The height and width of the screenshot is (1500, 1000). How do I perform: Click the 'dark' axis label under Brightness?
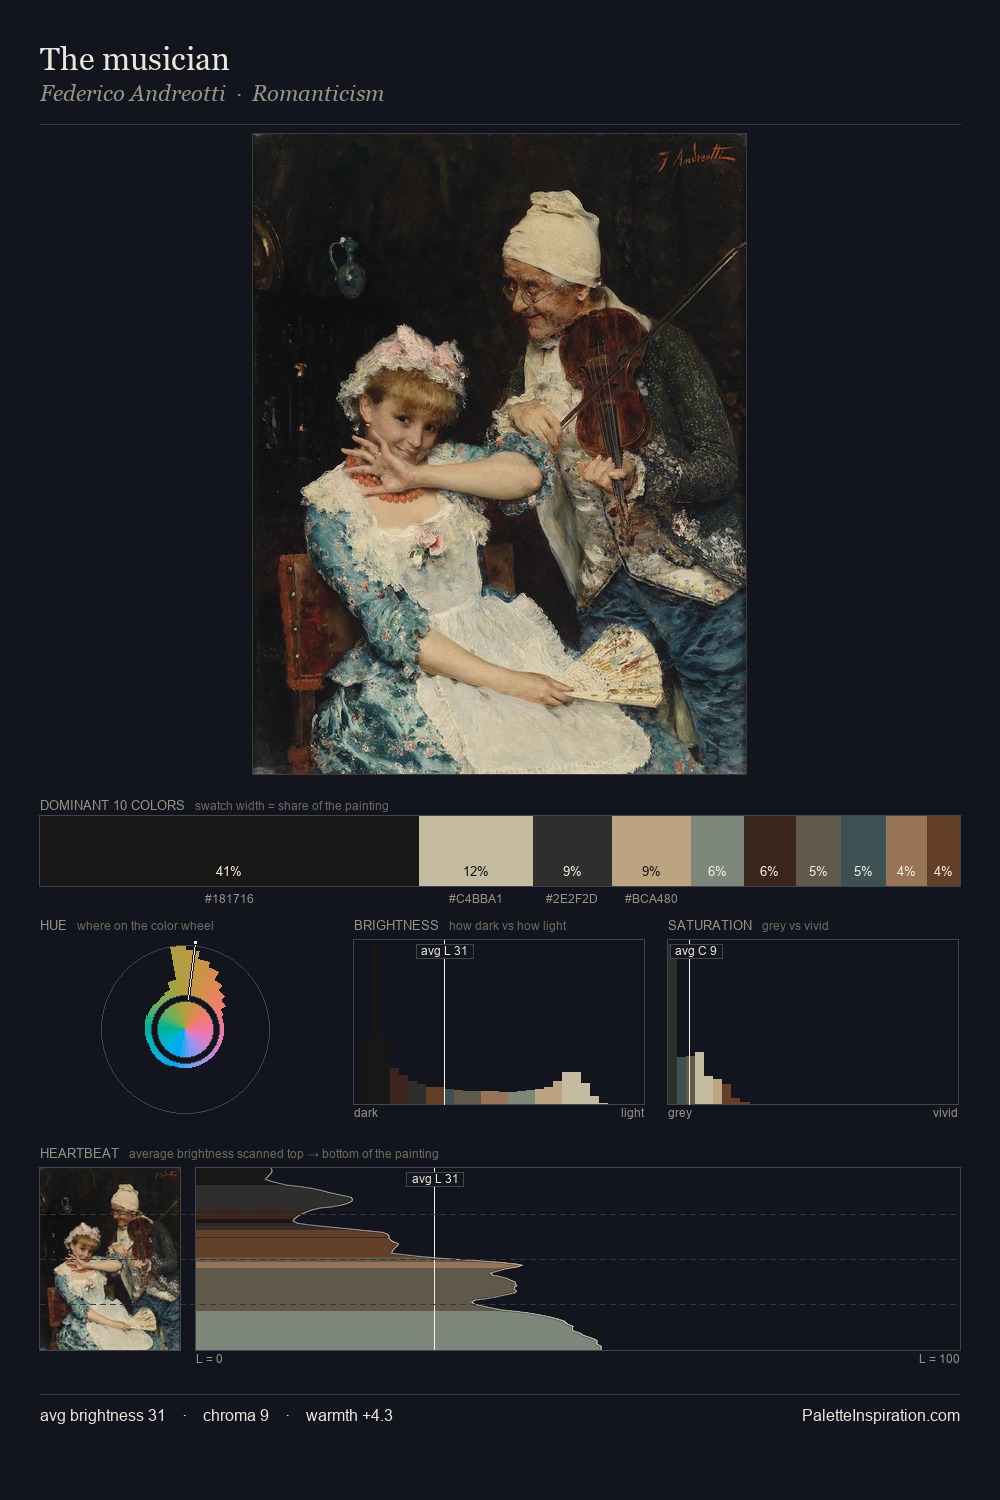(366, 1113)
